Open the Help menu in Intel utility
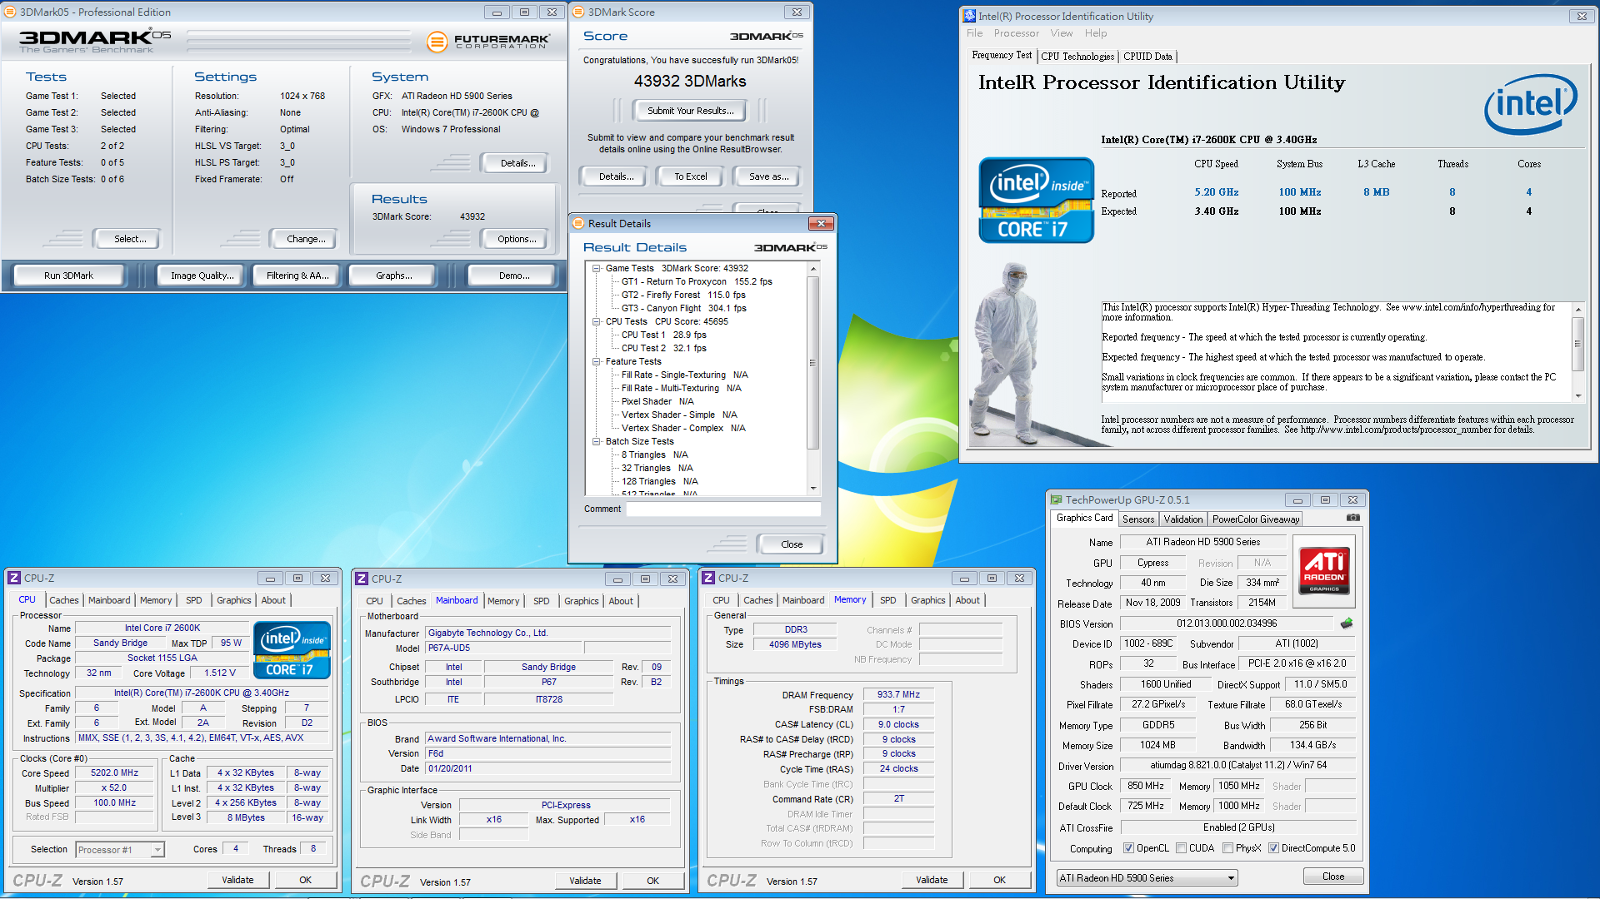The width and height of the screenshot is (1600, 899). 1096,33
